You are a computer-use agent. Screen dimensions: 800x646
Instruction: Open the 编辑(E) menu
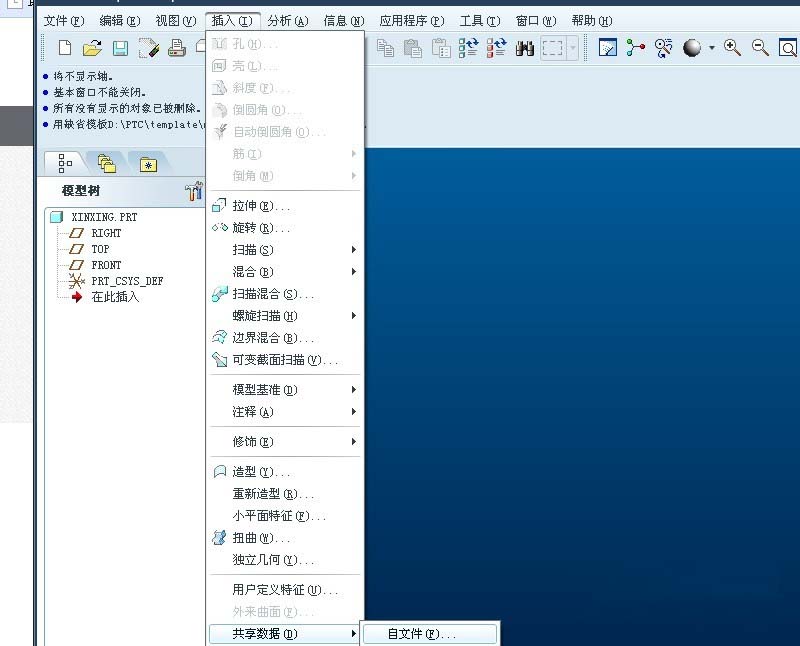pos(120,21)
